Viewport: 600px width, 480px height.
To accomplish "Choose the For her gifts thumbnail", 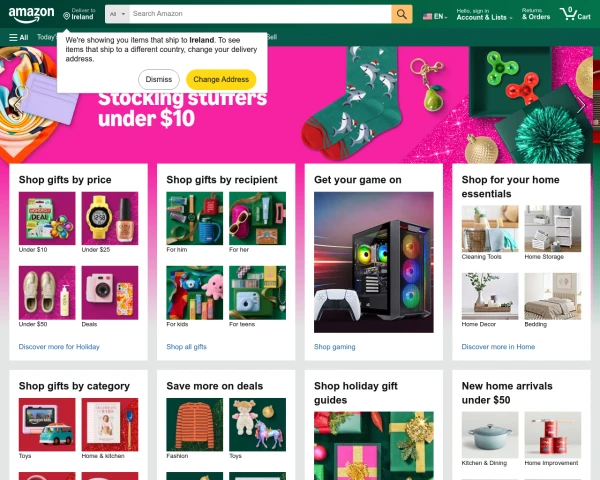I will tap(258, 218).
